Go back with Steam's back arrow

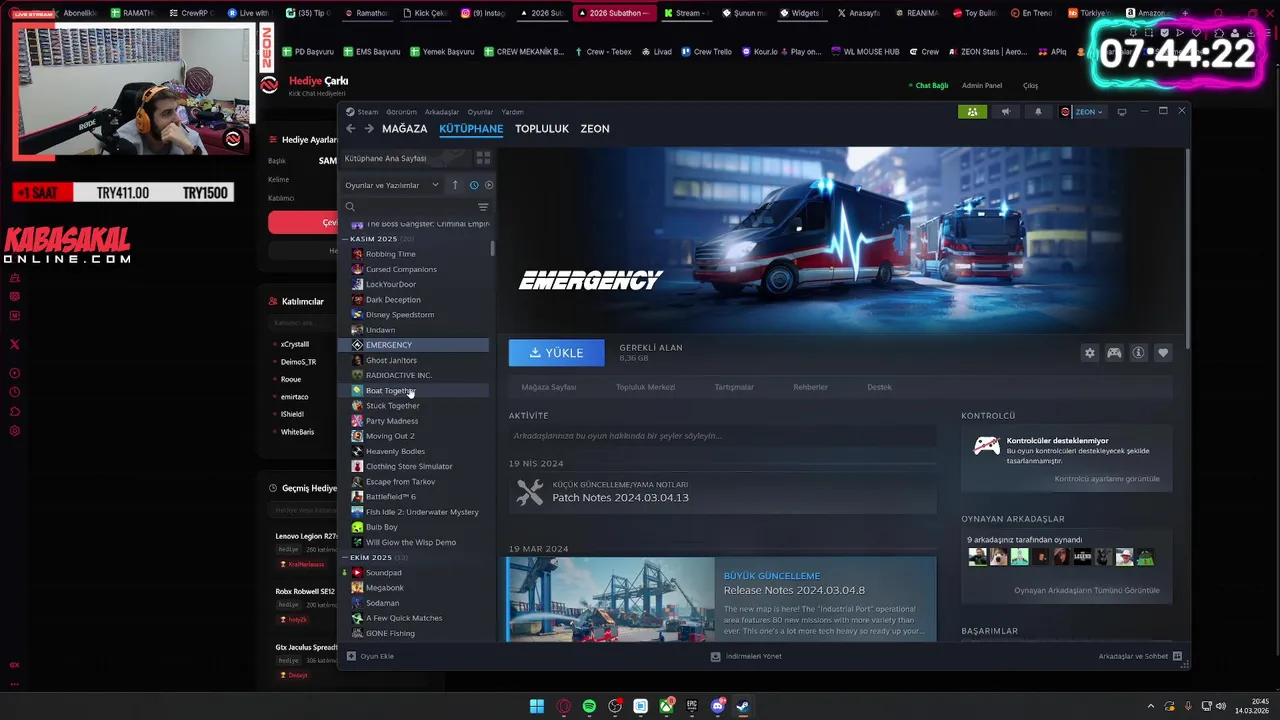tap(350, 128)
